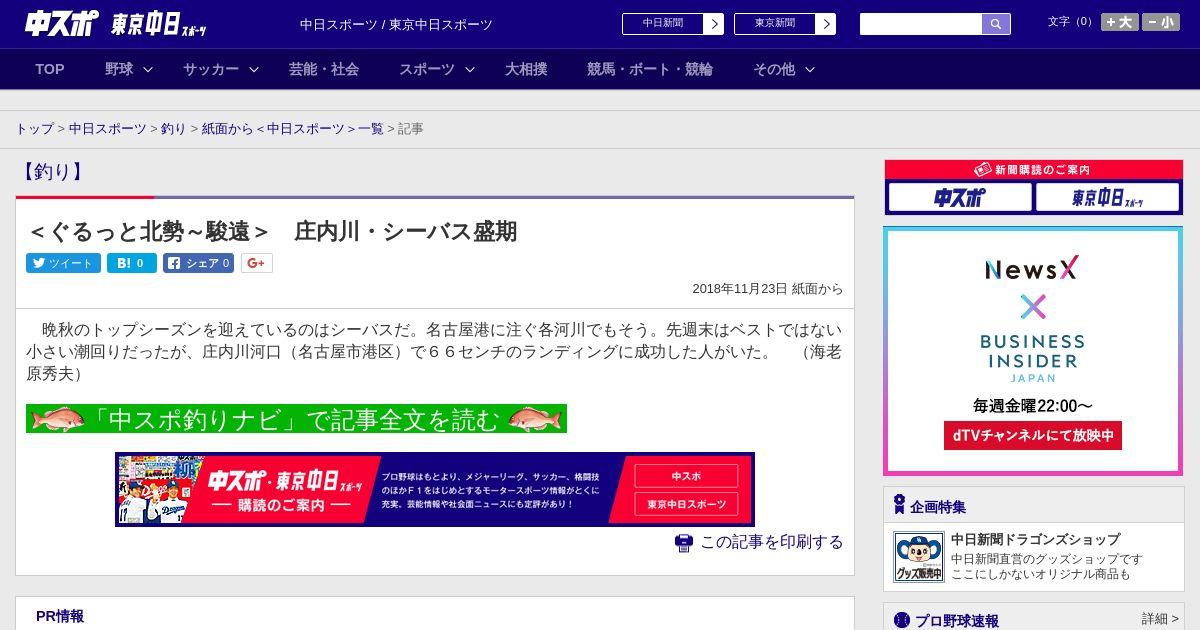
Task: Expand the 野球 dropdown chevron
Action: click(148, 69)
